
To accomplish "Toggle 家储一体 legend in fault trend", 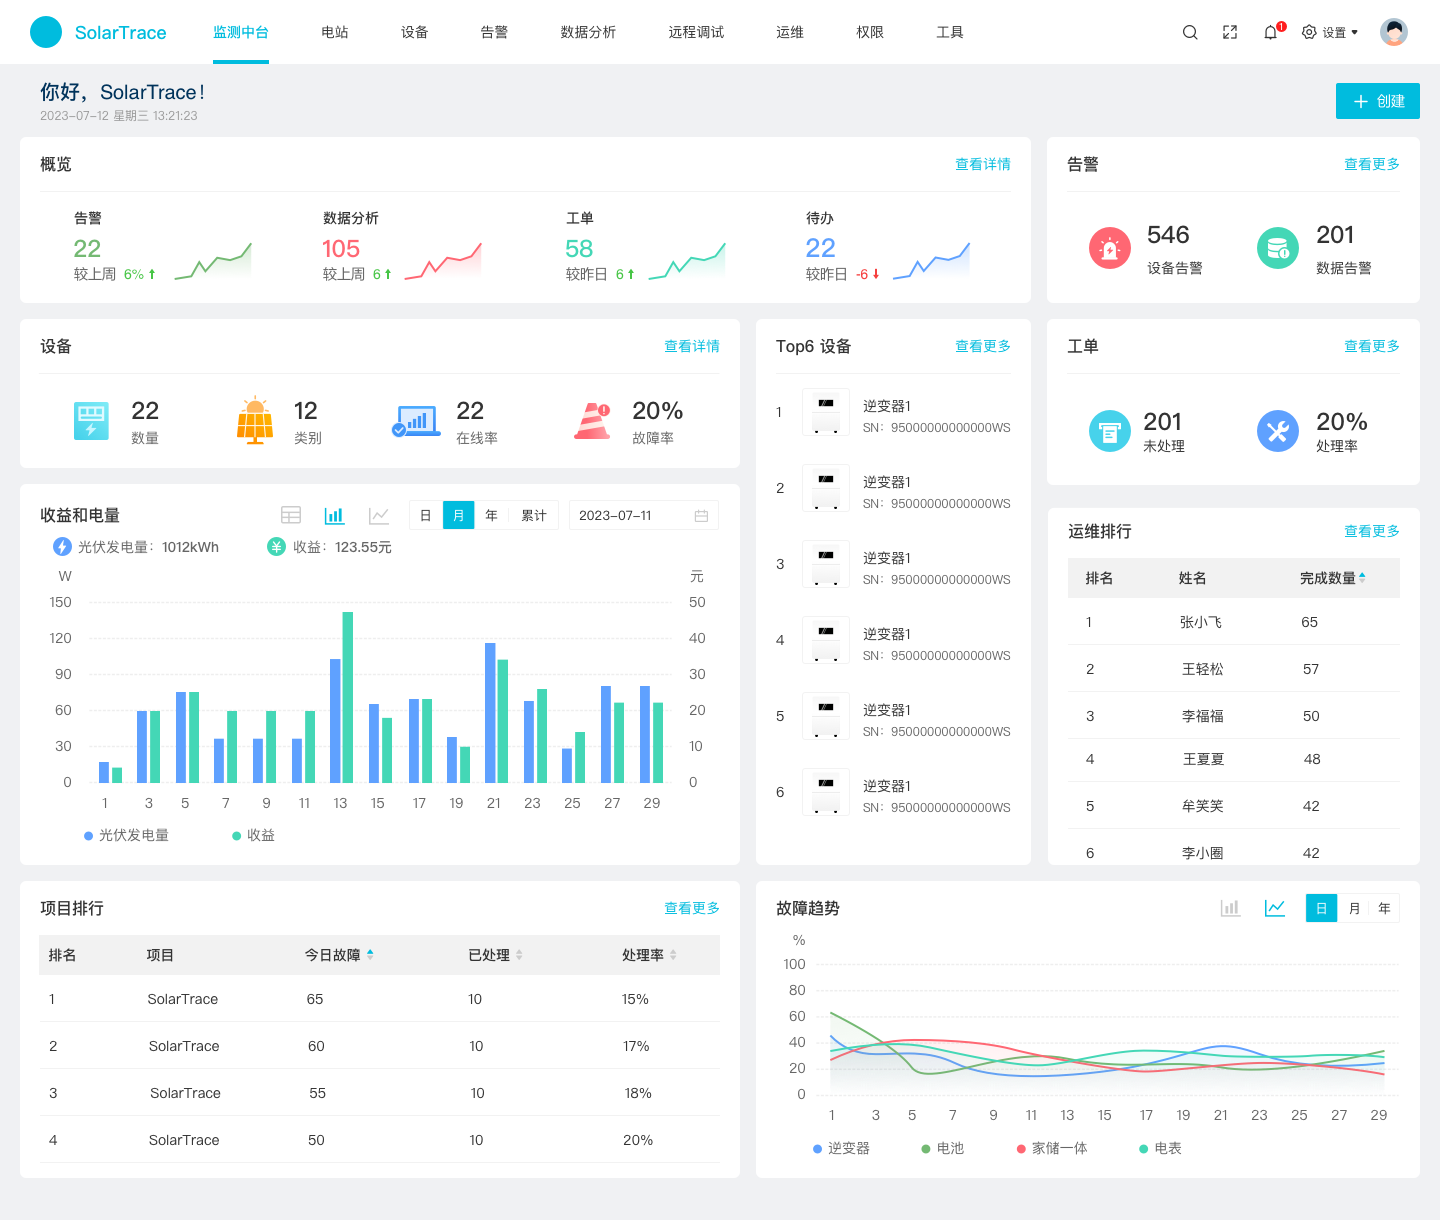I will pos(1051,1148).
